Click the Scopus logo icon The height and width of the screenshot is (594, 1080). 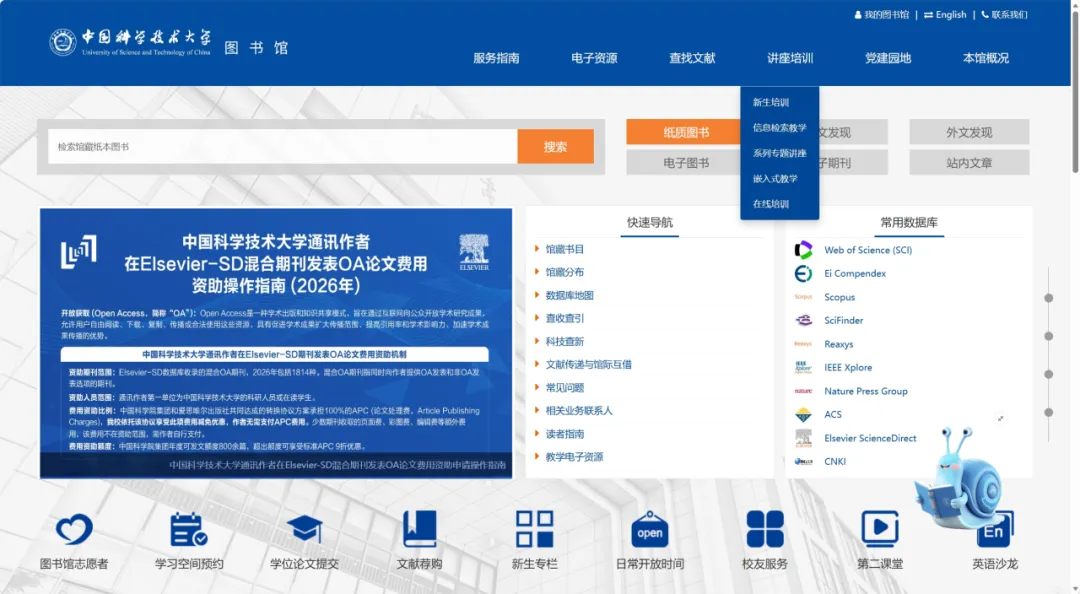coord(803,297)
